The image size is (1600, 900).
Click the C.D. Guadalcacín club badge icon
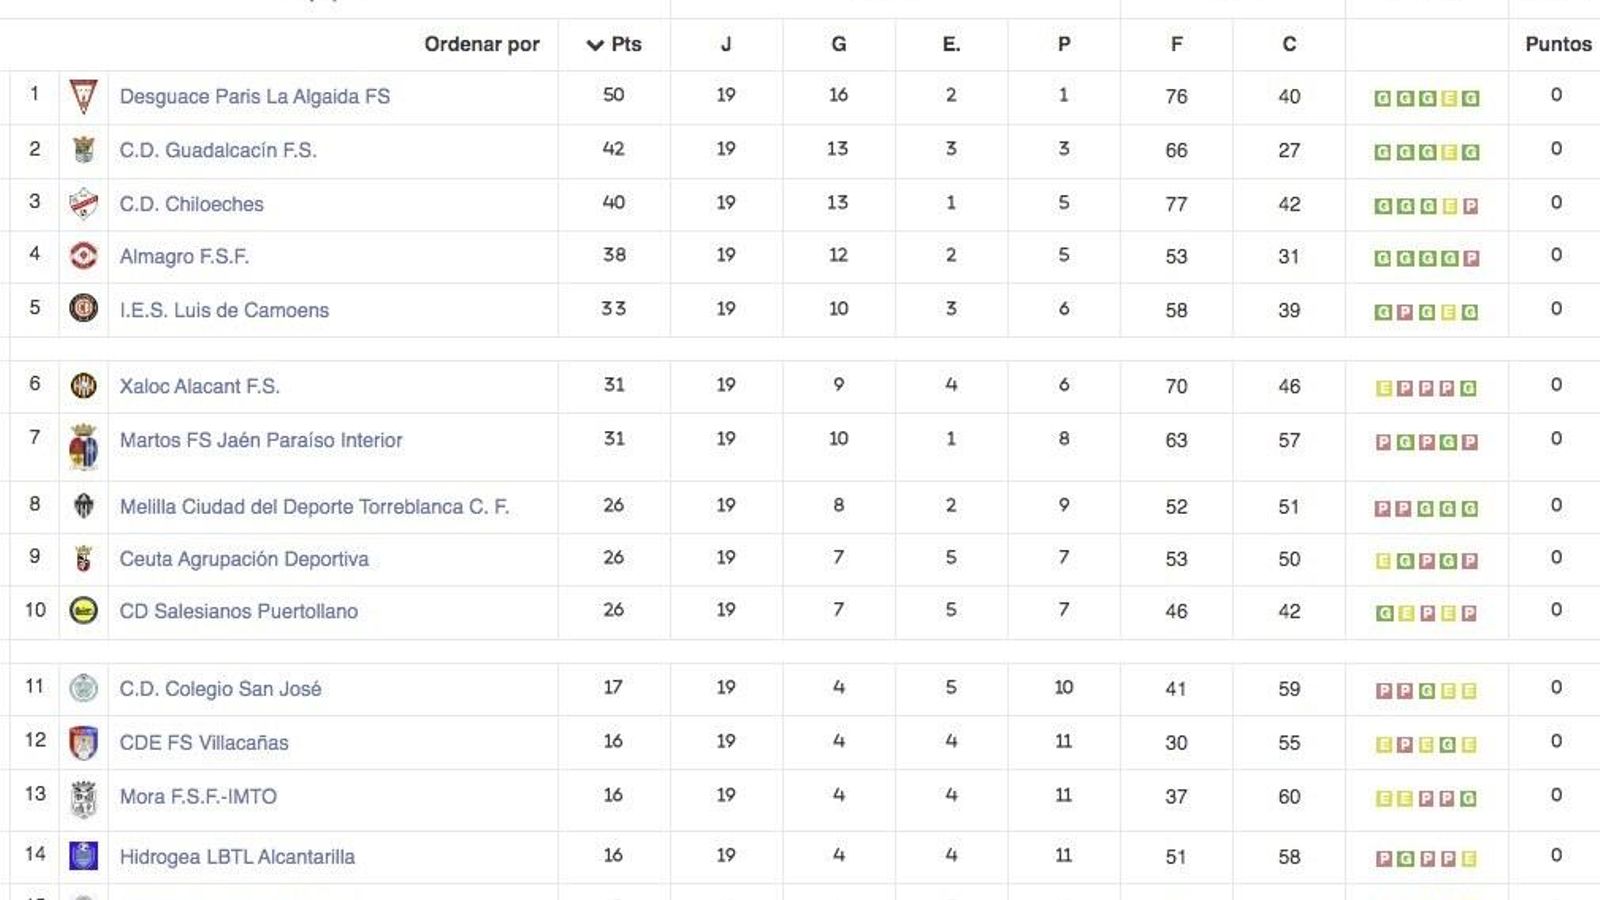pyautogui.click(x=85, y=150)
